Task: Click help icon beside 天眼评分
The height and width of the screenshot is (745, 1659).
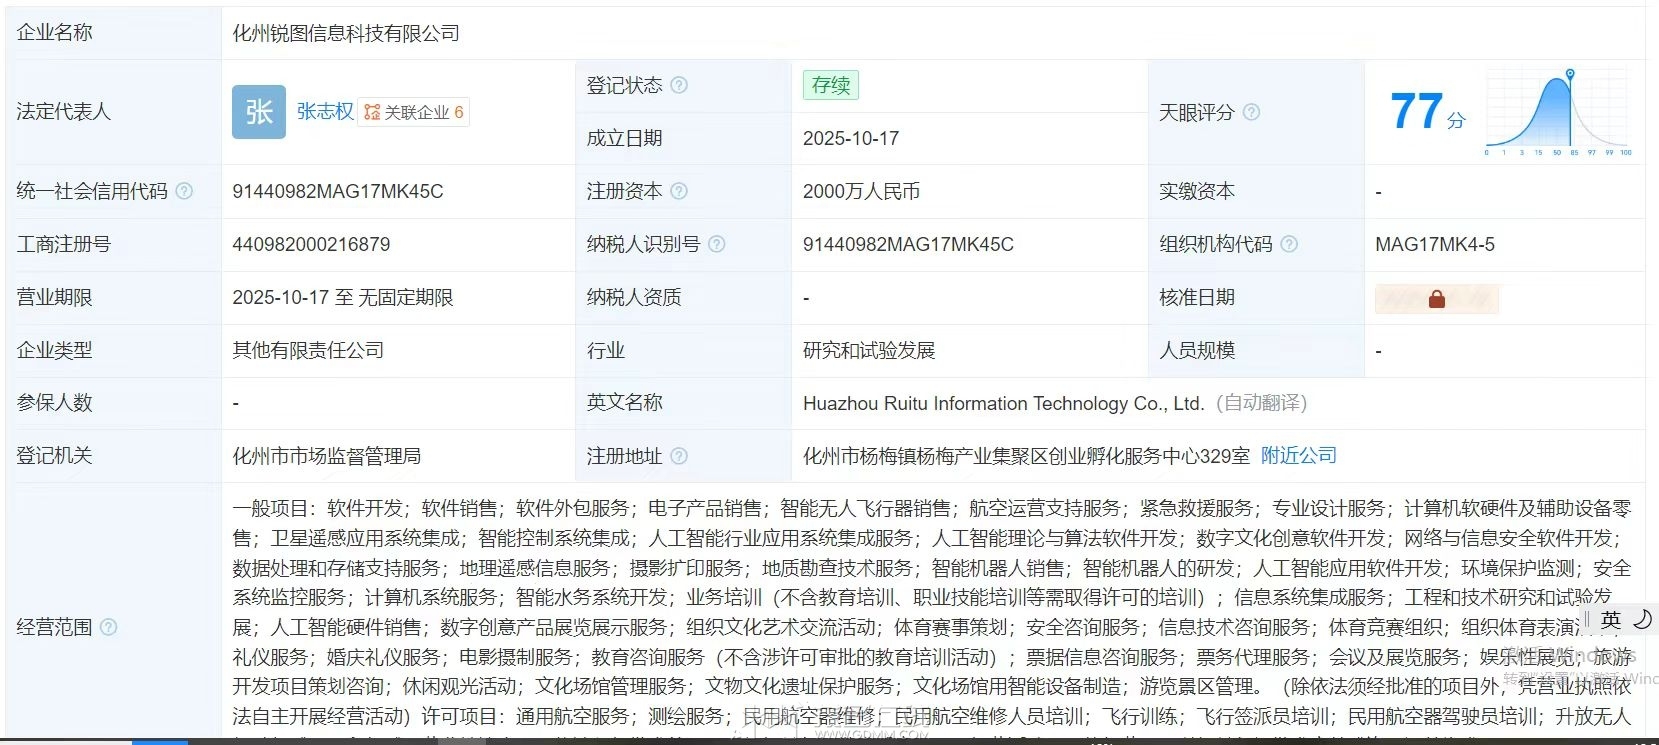Action: [1251, 112]
